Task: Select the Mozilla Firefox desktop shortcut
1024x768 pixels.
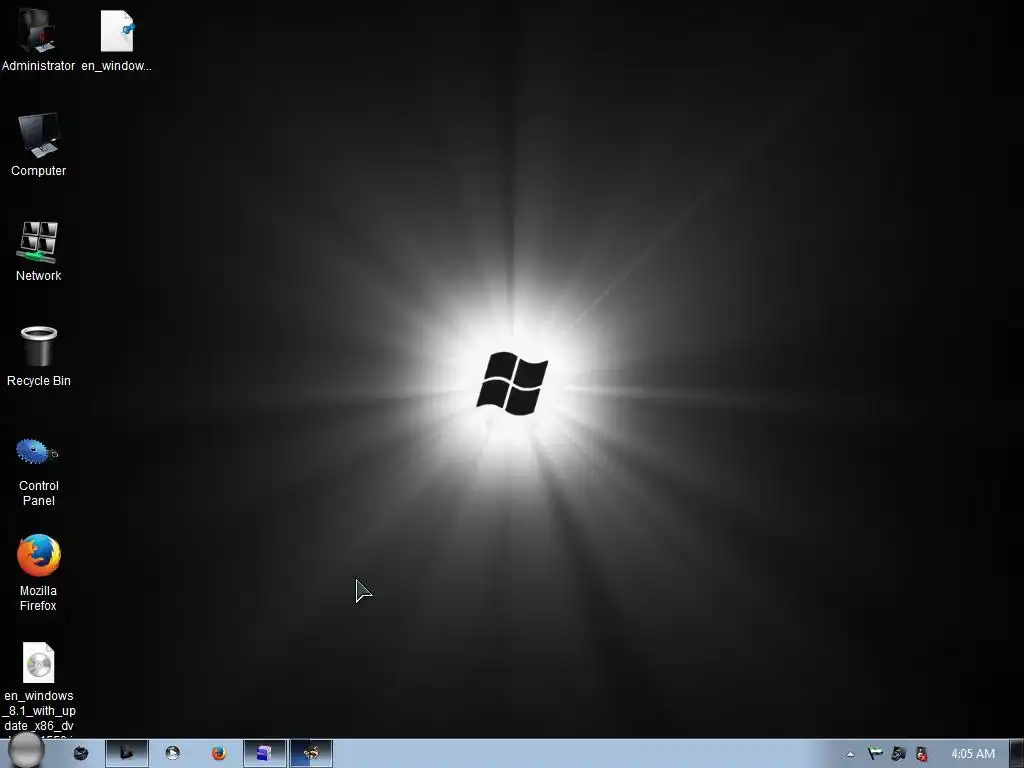Action: point(39,573)
